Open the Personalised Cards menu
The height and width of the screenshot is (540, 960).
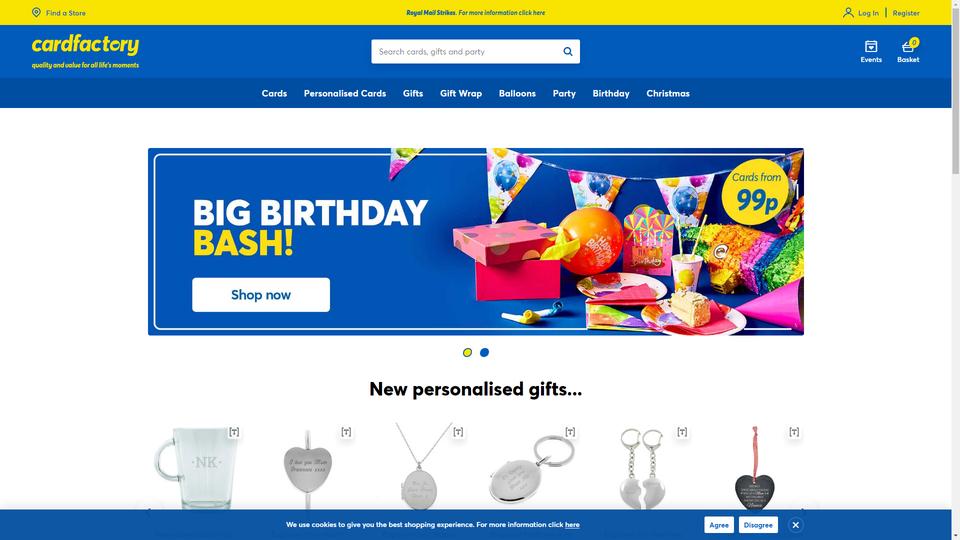pyautogui.click(x=345, y=93)
